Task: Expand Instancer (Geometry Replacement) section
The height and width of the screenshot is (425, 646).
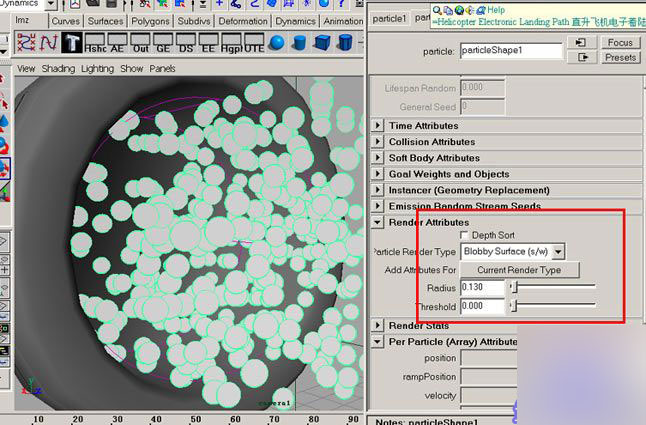Action: tap(377, 190)
